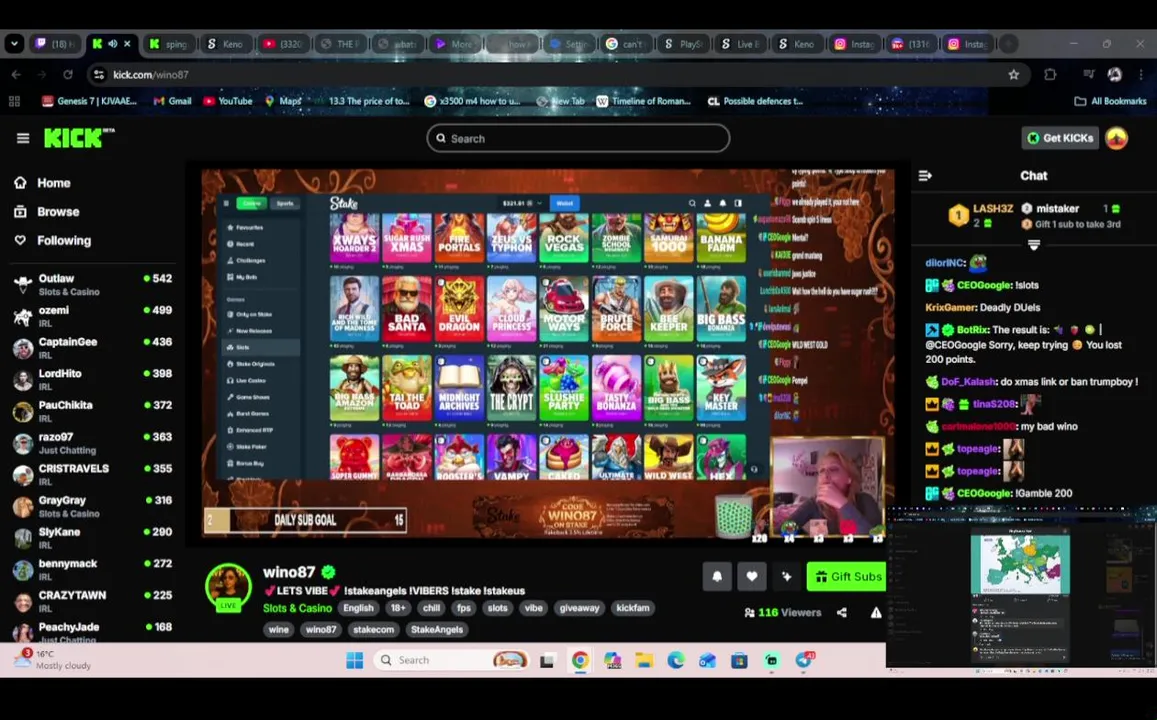Open Telegram from the taskbar
Image resolution: width=1157 pixels, height=720 pixels.
click(x=804, y=660)
